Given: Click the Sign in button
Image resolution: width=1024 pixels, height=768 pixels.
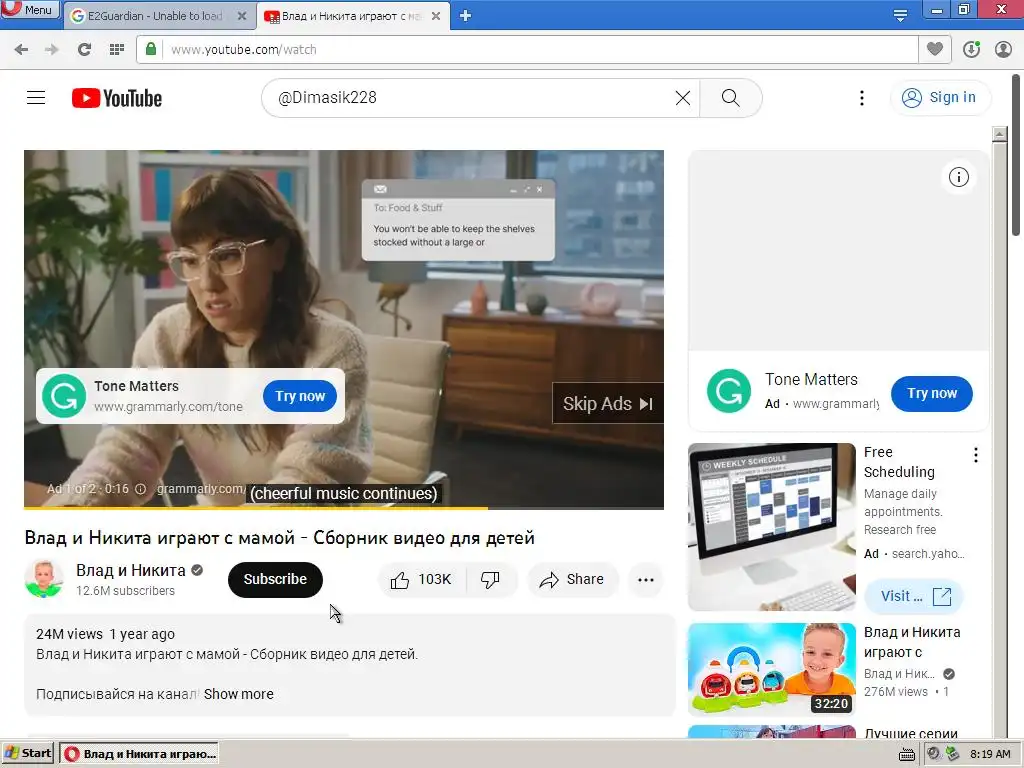Looking at the screenshot, I should pos(940,97).
